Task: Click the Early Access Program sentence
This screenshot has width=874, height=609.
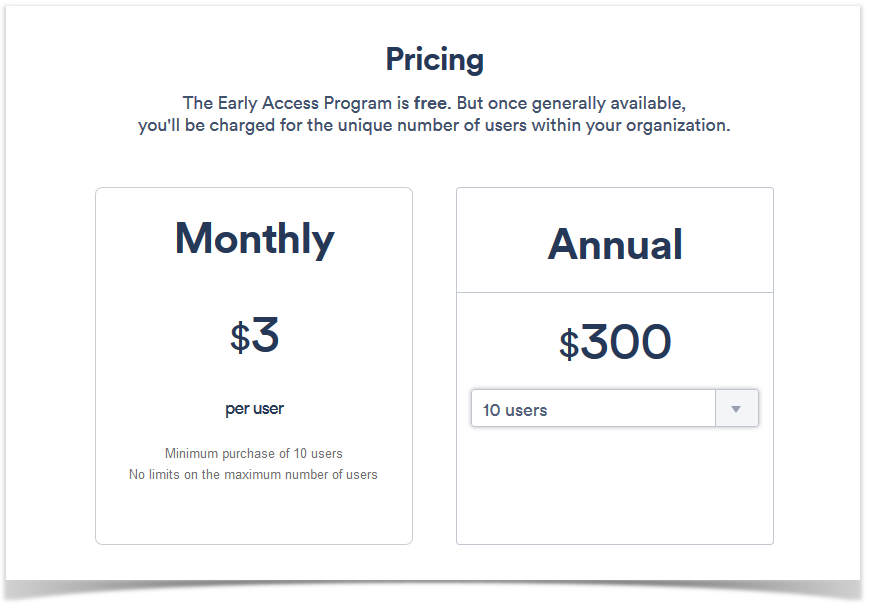Action: point(434,103)
